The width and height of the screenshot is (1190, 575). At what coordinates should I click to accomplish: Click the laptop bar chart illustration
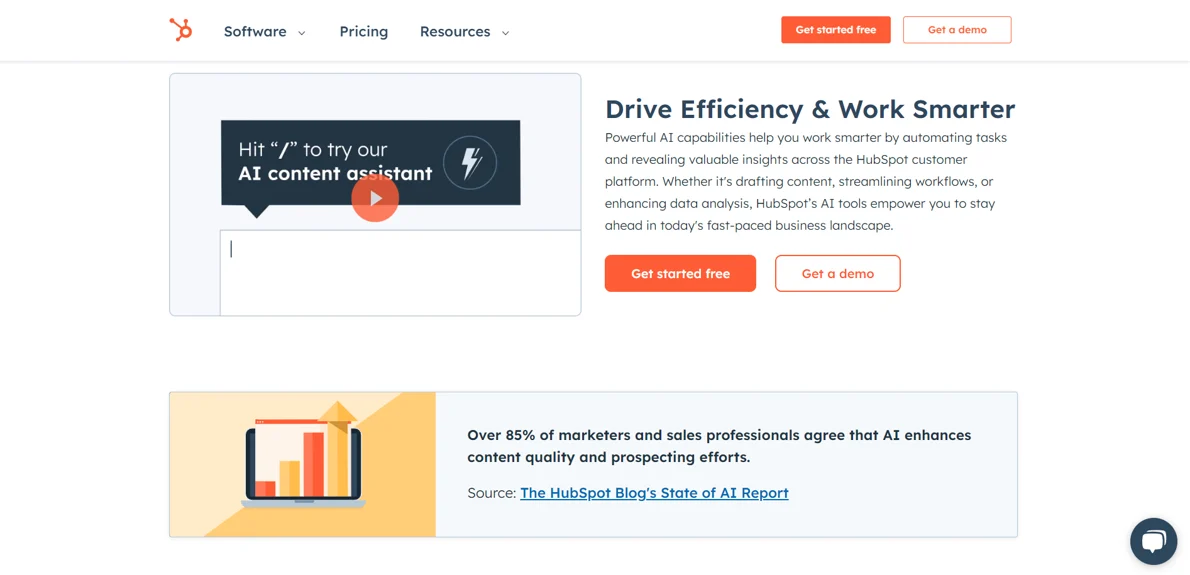[x=303, y=455]
